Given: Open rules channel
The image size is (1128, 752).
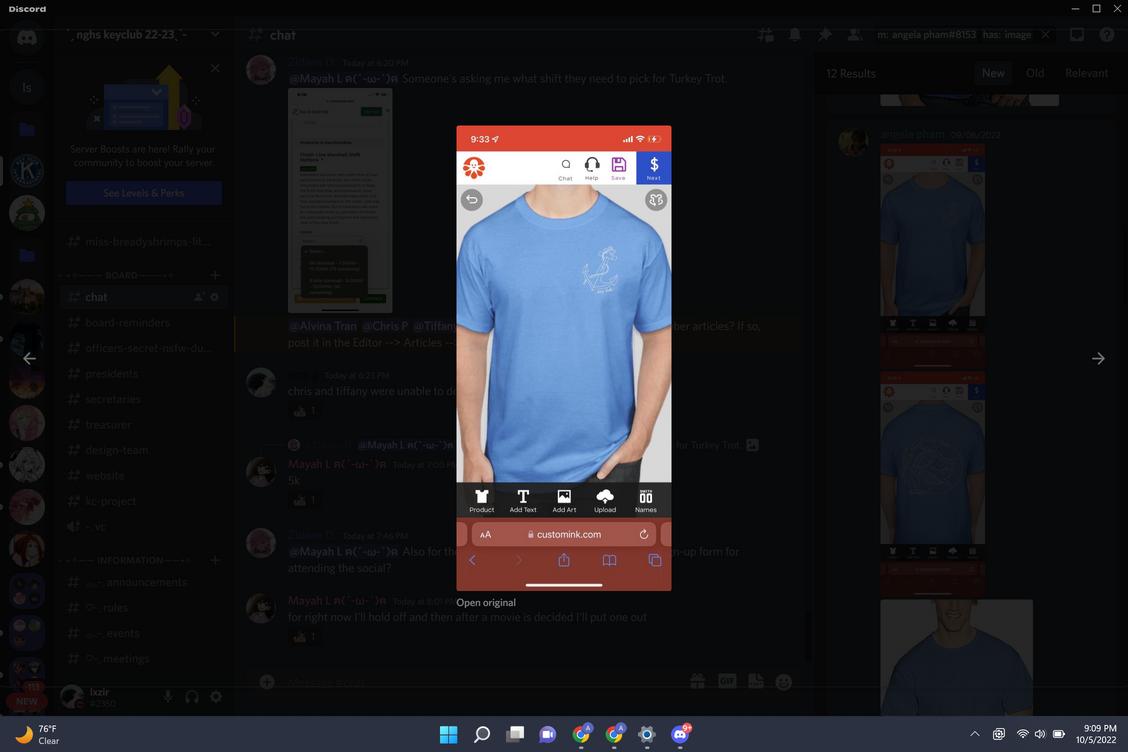Looking at the screenshot, I should coord(144,607).
